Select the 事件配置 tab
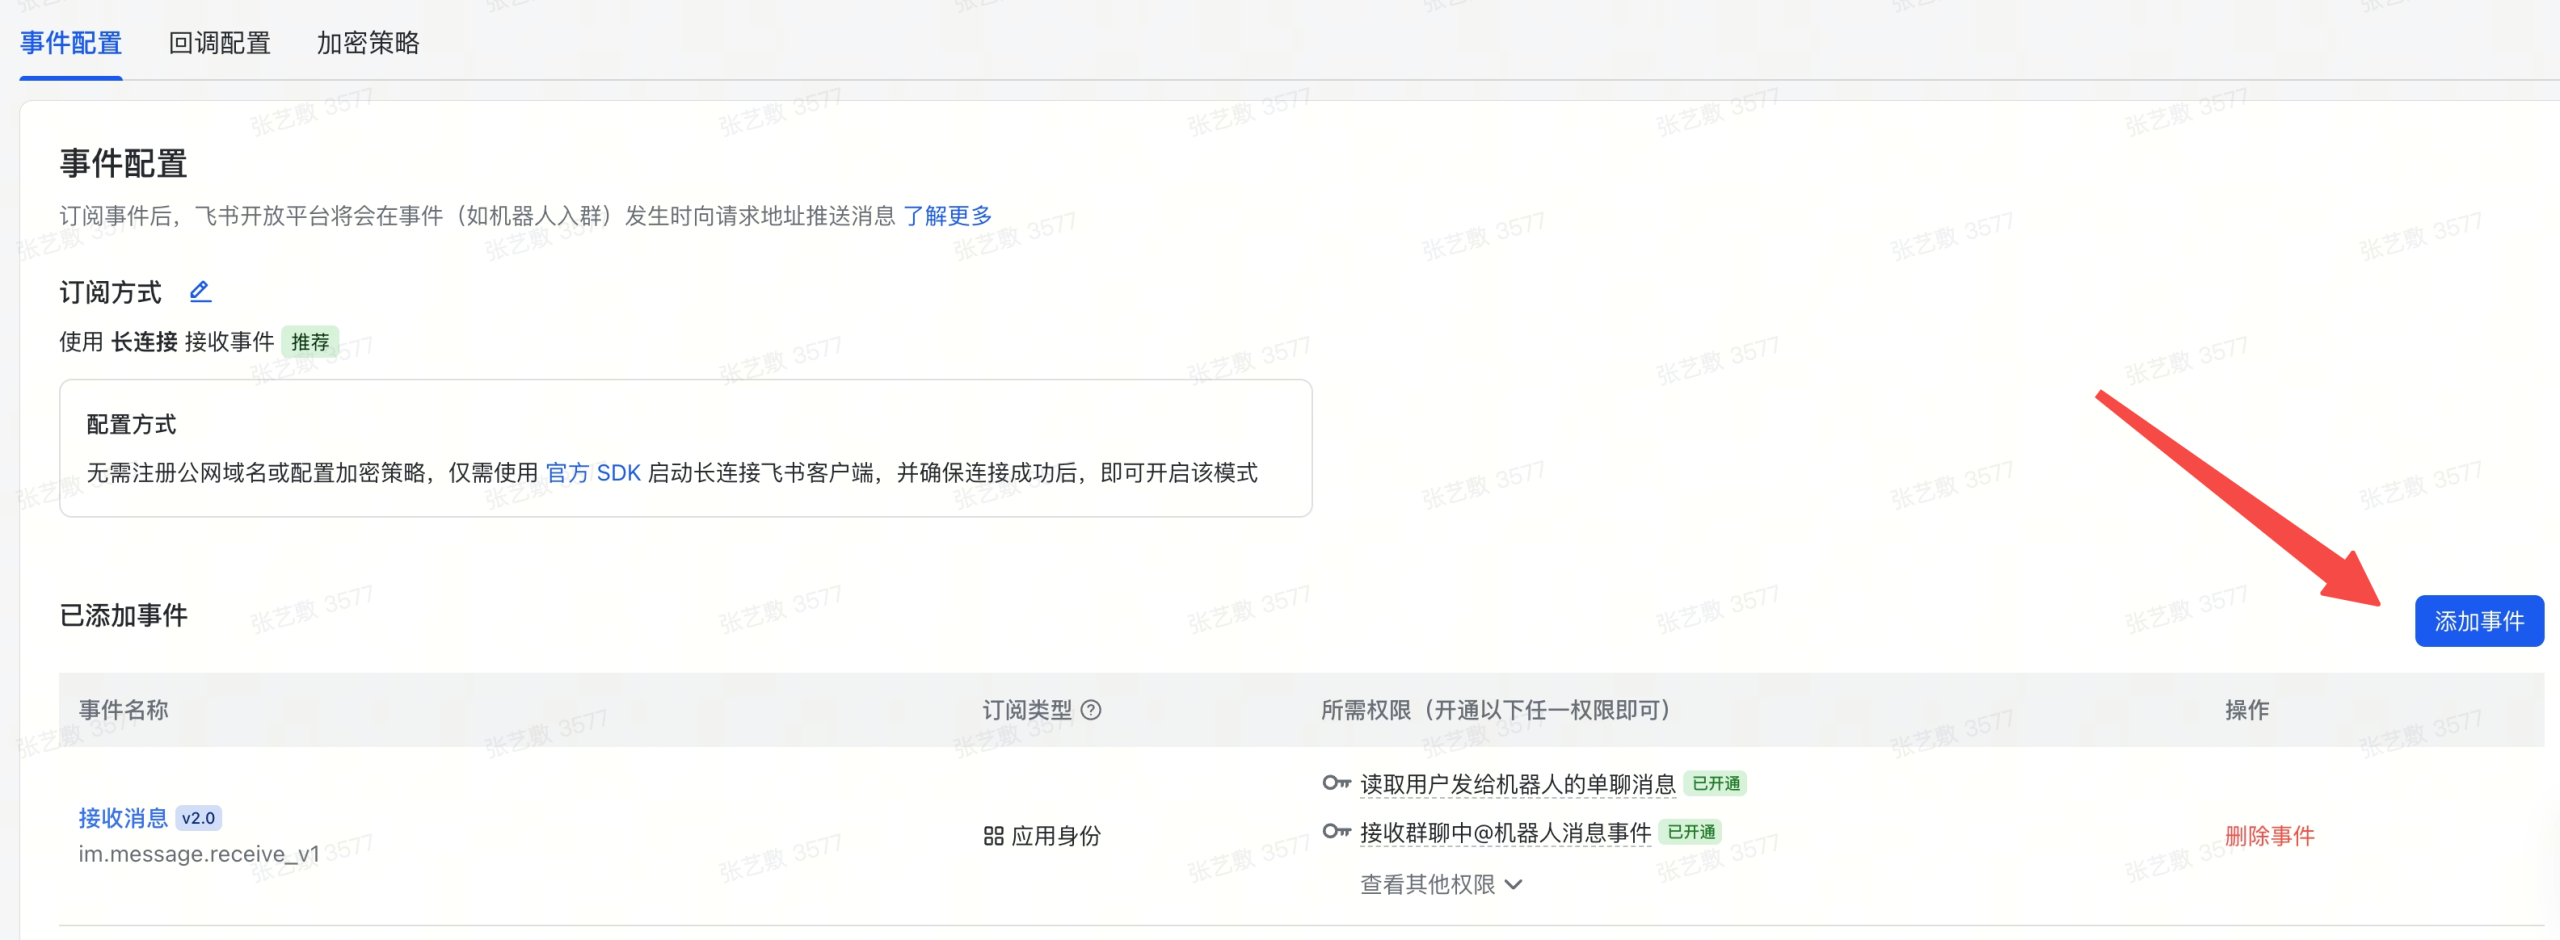Image resolution: width=2560 pixels, height=940 pixels. pyautogui.click(x=68, y=43)
